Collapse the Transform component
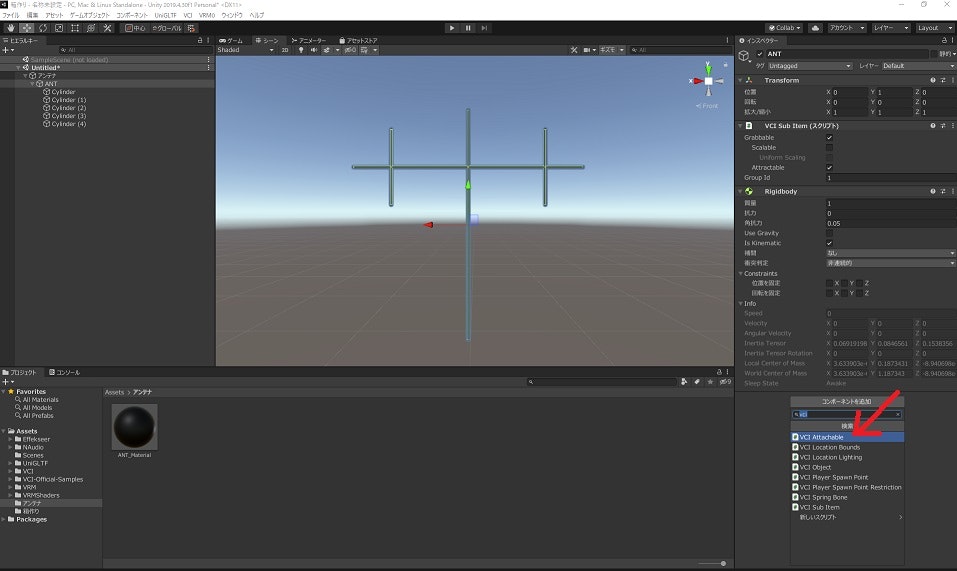This screenshot has width=957, height=571. (740, 81)
